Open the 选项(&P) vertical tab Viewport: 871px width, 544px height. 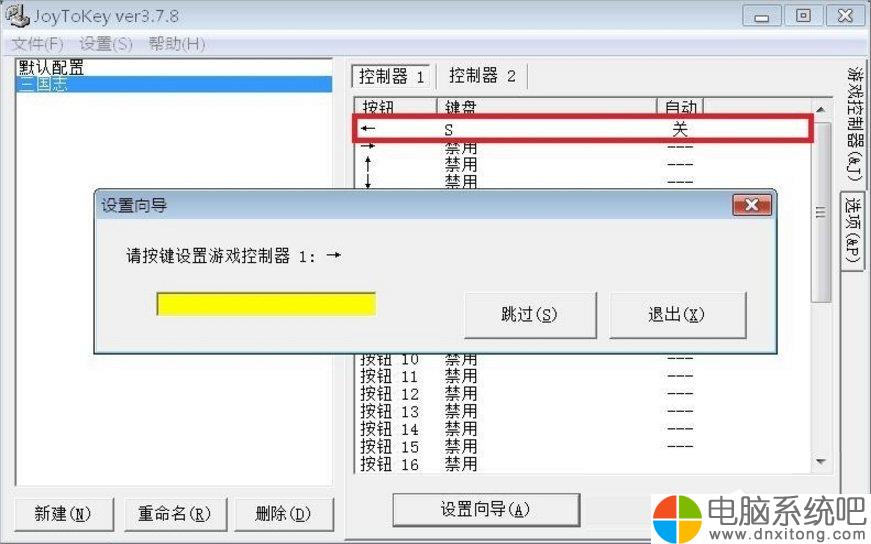tap(853, 231)
